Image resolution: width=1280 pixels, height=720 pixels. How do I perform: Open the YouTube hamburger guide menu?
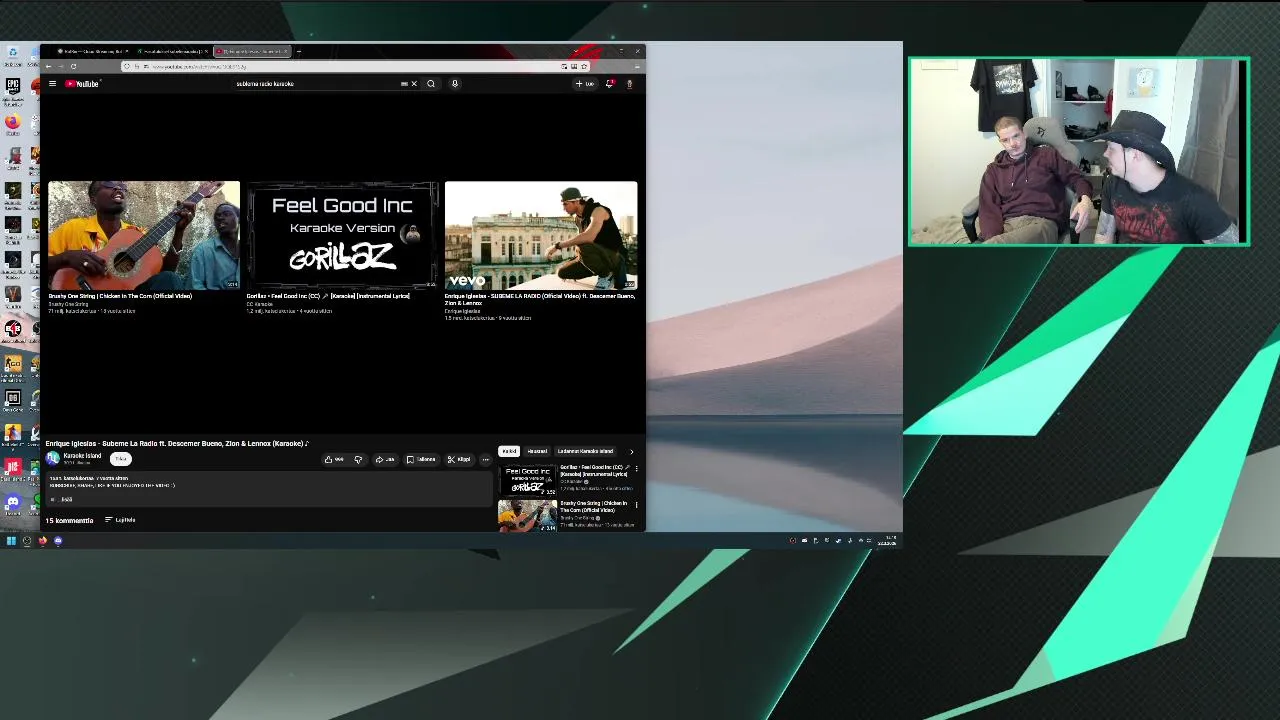coord(52,84)
